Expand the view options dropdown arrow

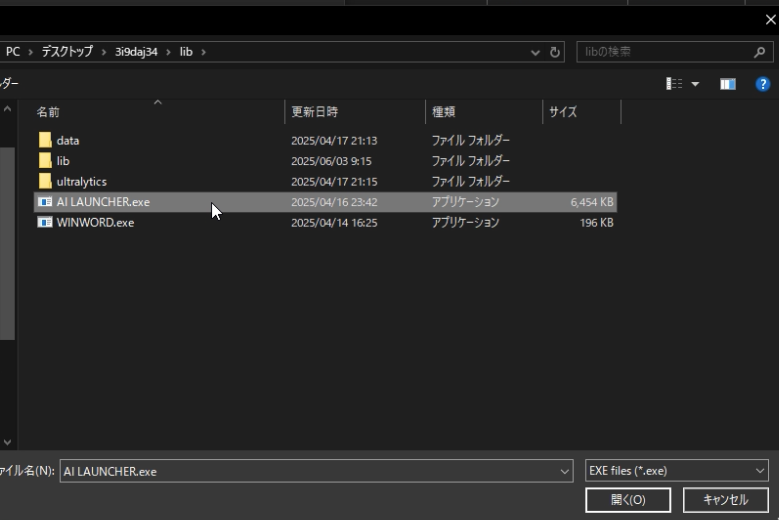[695, 85]
